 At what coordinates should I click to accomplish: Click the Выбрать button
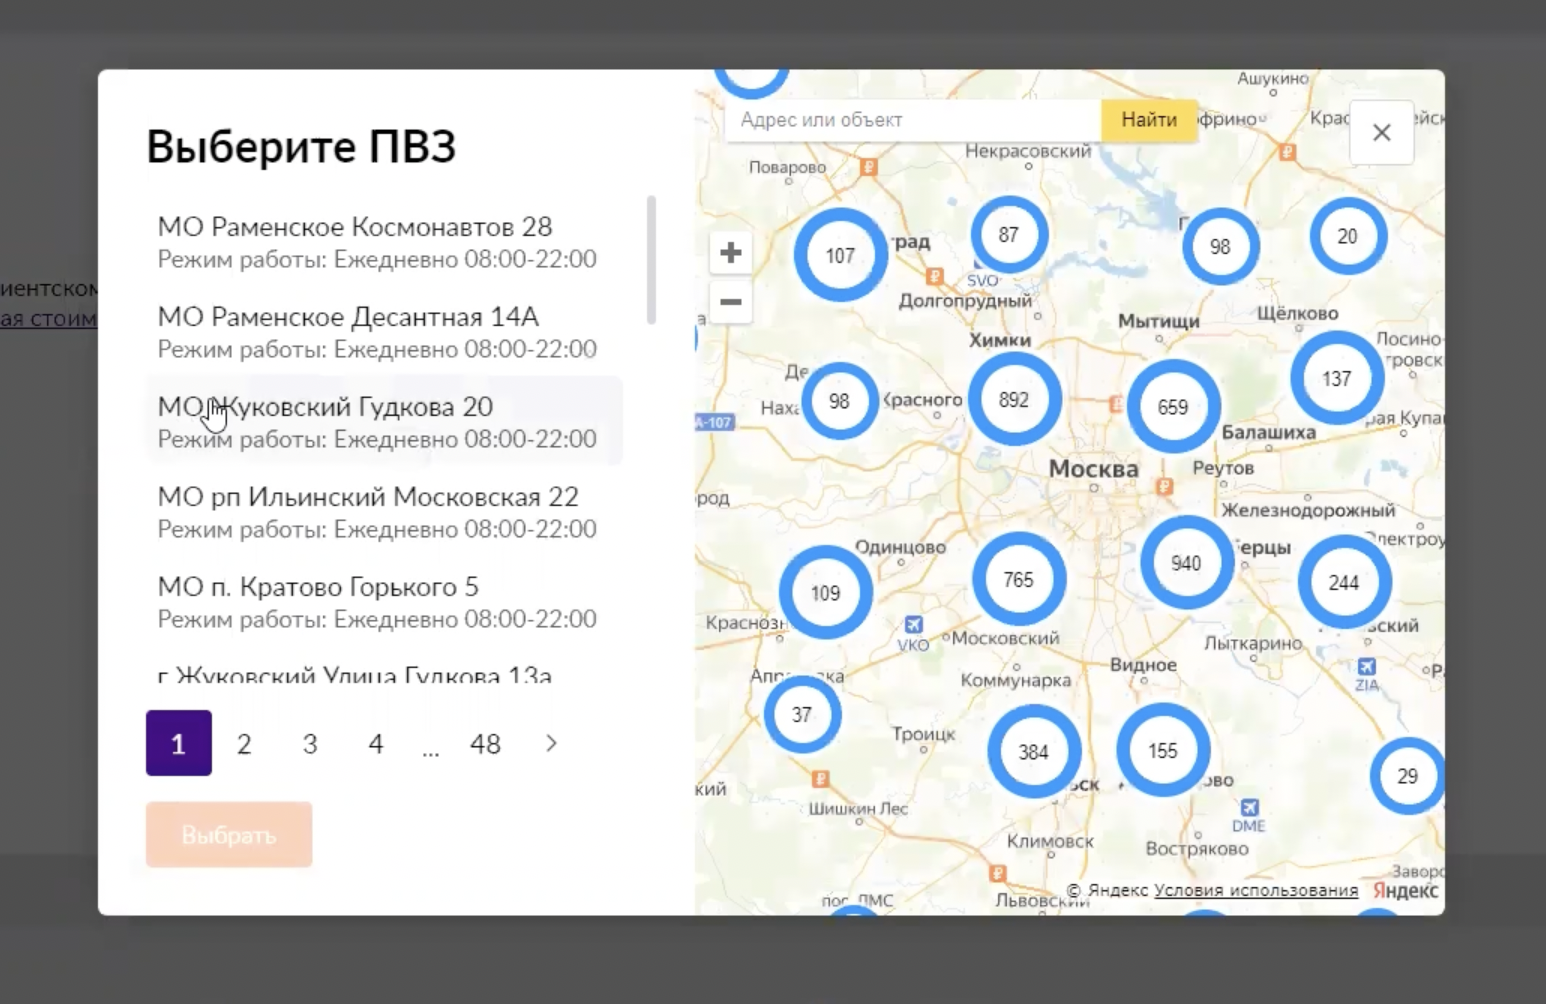point(229,834)
